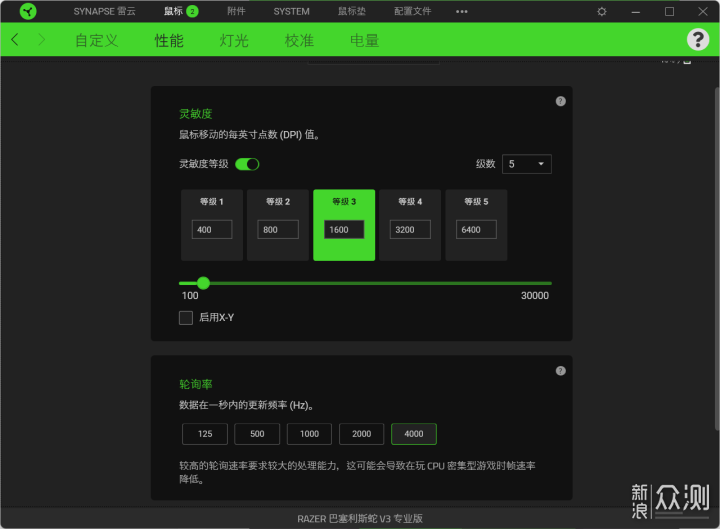The width and height of the screenshot is (720, 529).
Task: Edit the 6400 DPI field
Action: [476, 230]
